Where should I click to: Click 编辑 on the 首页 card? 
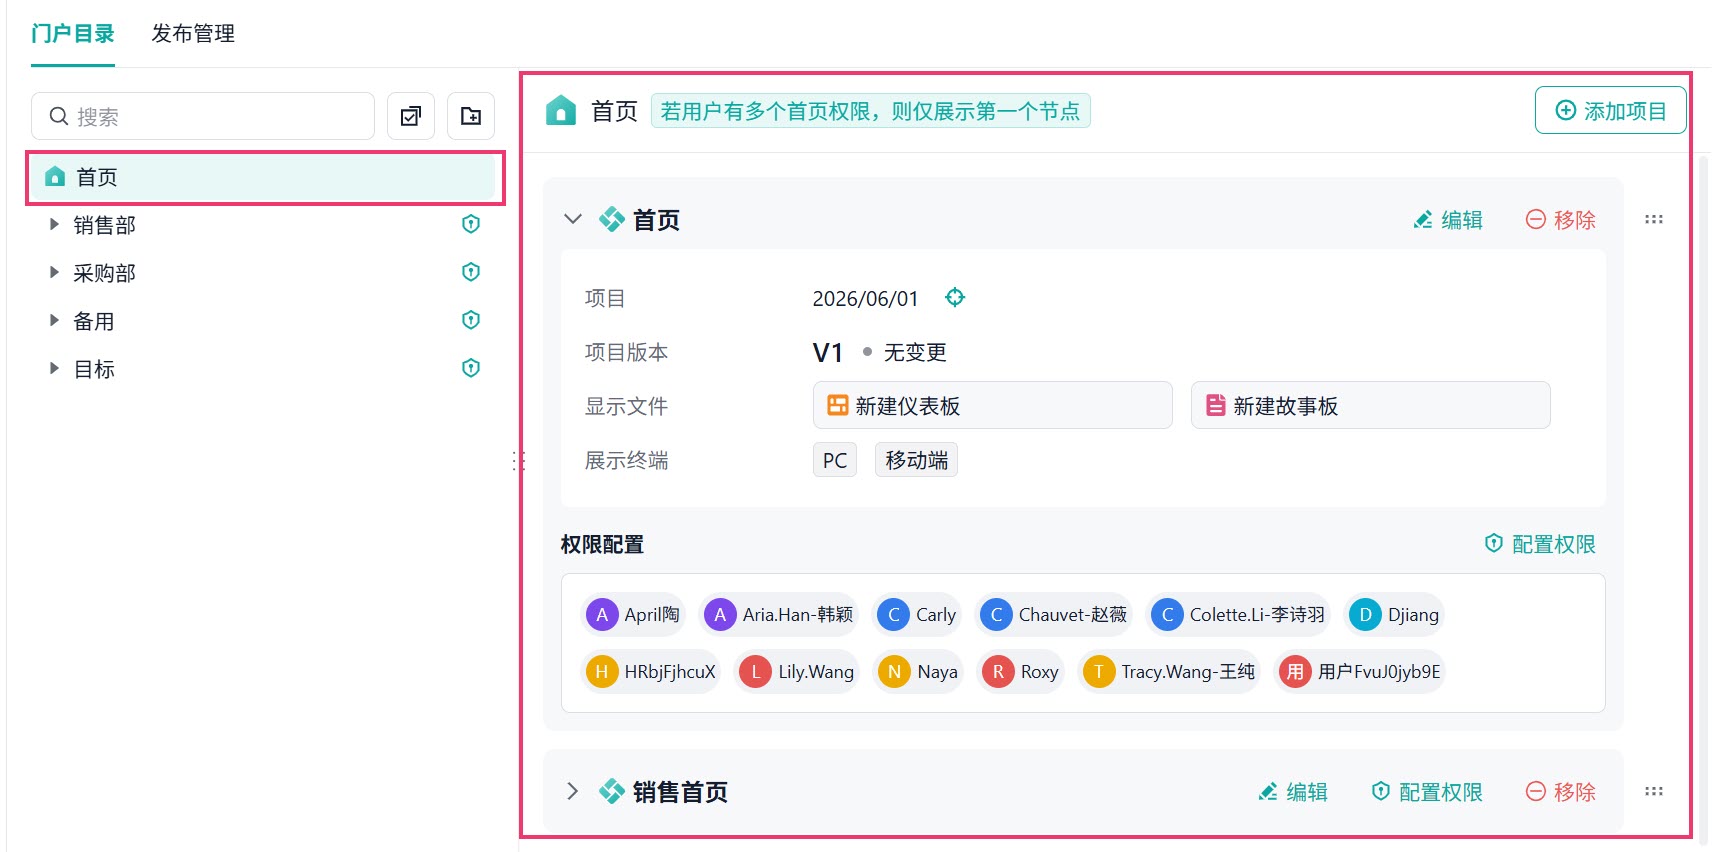1448,219
